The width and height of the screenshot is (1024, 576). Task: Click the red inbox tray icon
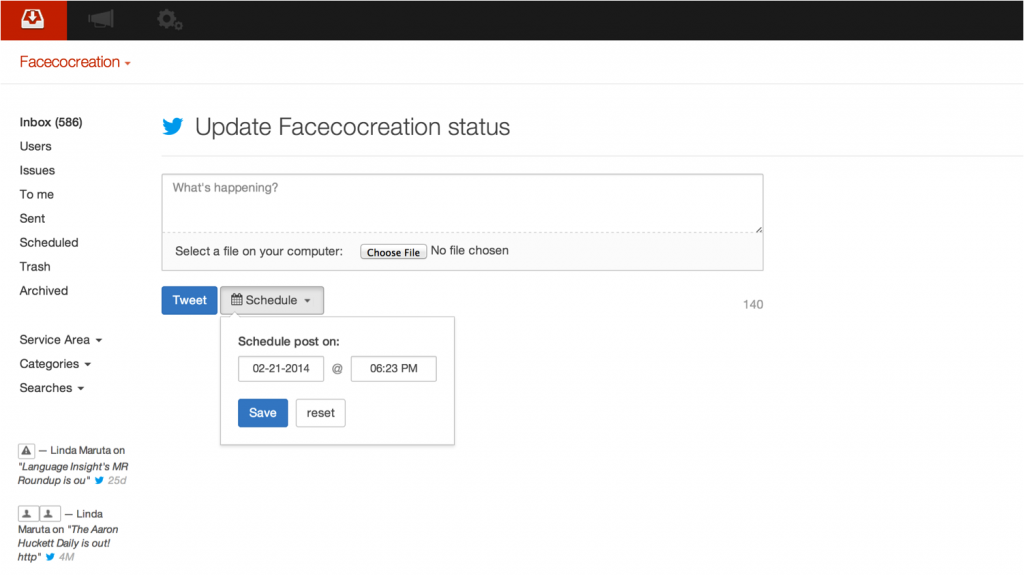point(33,19)
